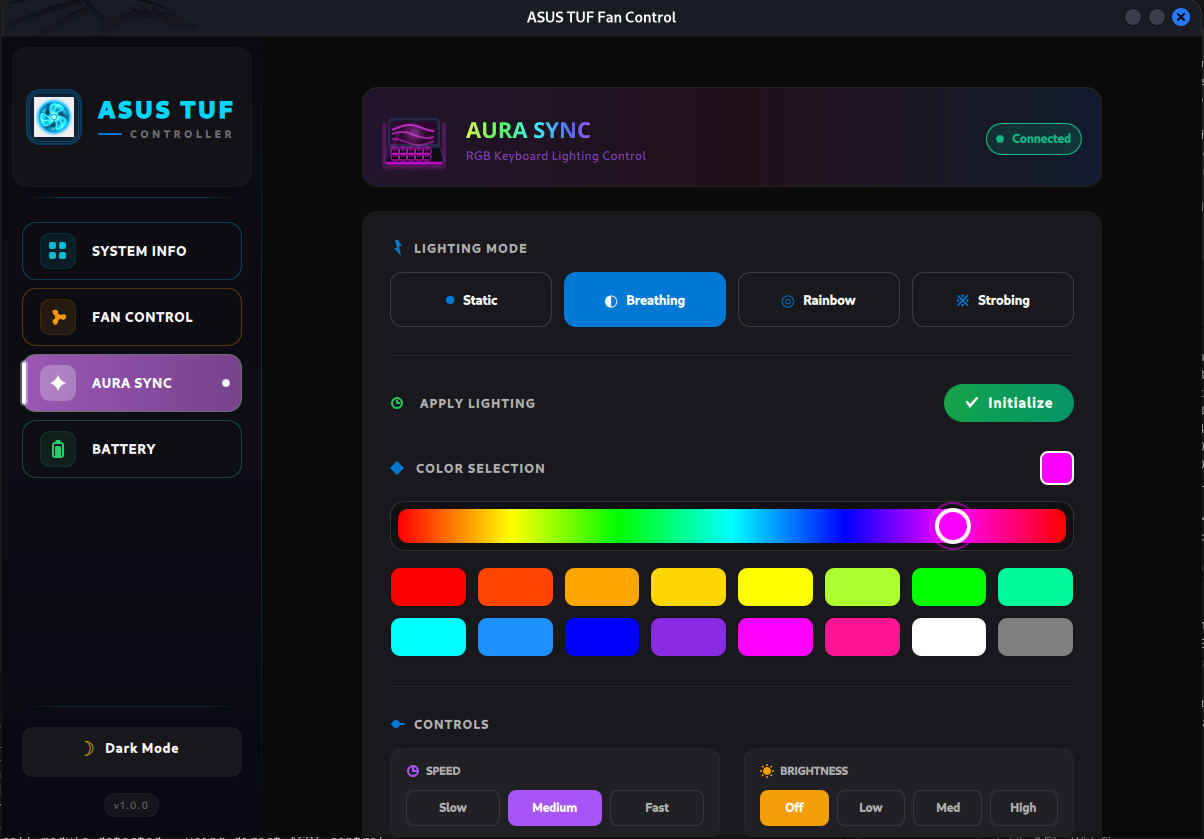Image resolution: width=1204 pixels, height=839 pixels.
Task: Set speed to Fast
Action: tap(657, 808)
